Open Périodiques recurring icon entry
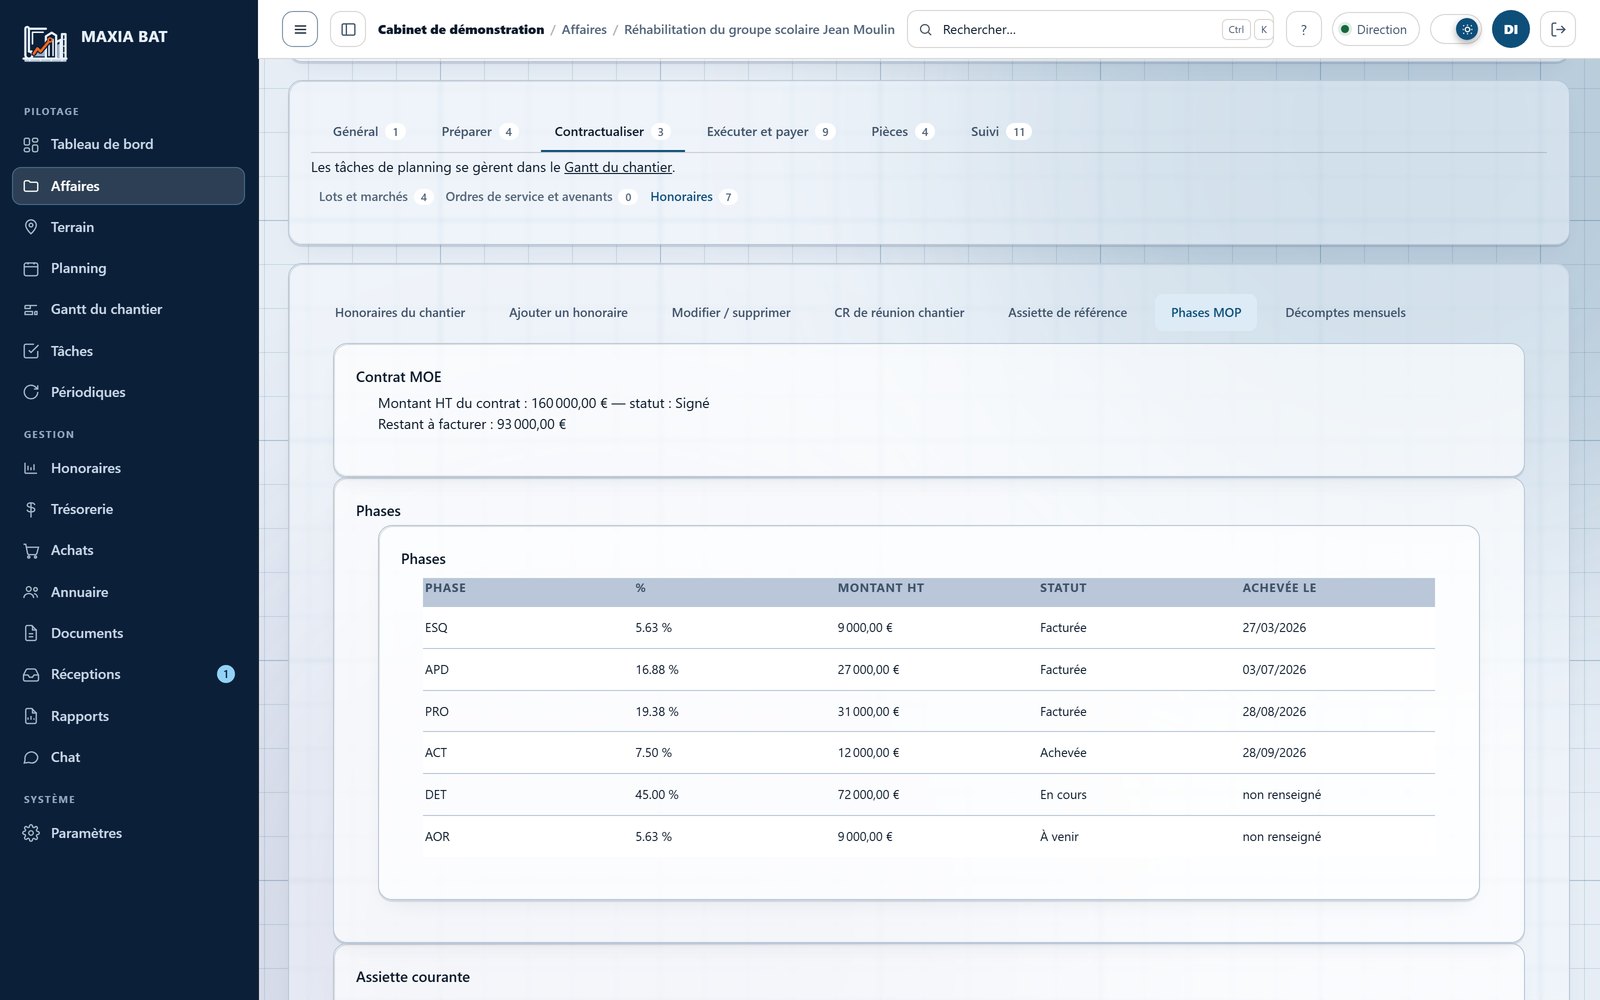The height and width of the screenshot is (1000, 1600). (x=128, y=392)
